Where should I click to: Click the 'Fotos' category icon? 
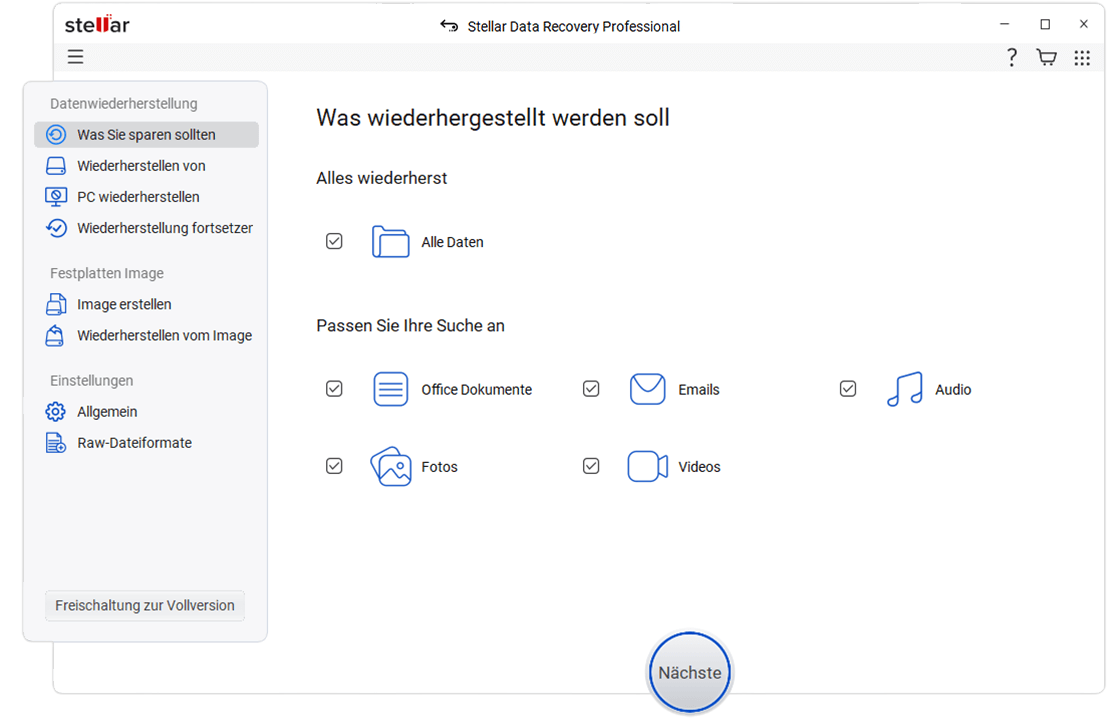[391, 465]
